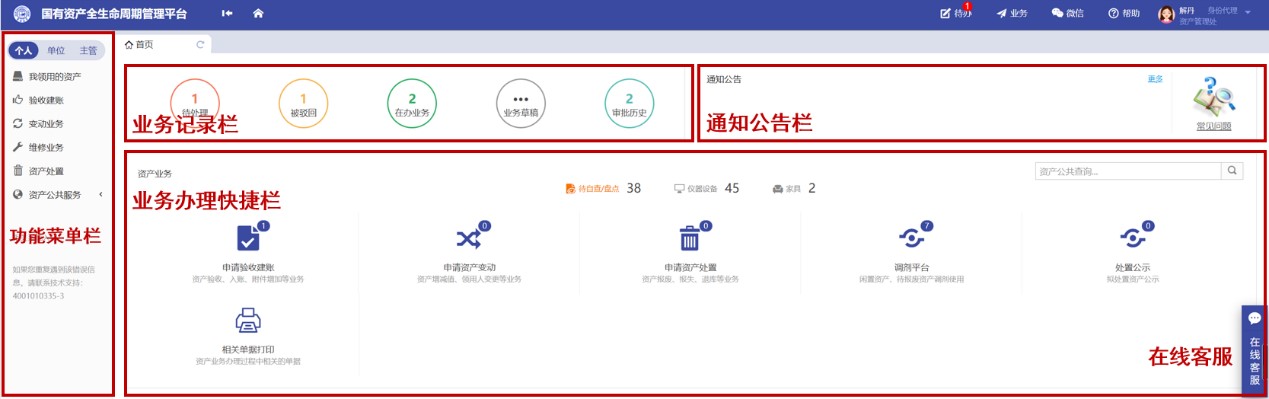Click the 申请资产变动 title text
Image resolution: width=1269 pixels, height=399 pixels.
click(x=469, y=268)
